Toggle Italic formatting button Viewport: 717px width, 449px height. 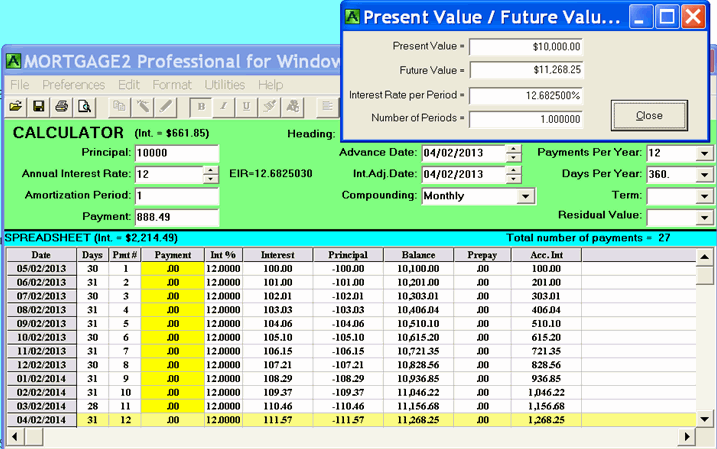point(224,106)
